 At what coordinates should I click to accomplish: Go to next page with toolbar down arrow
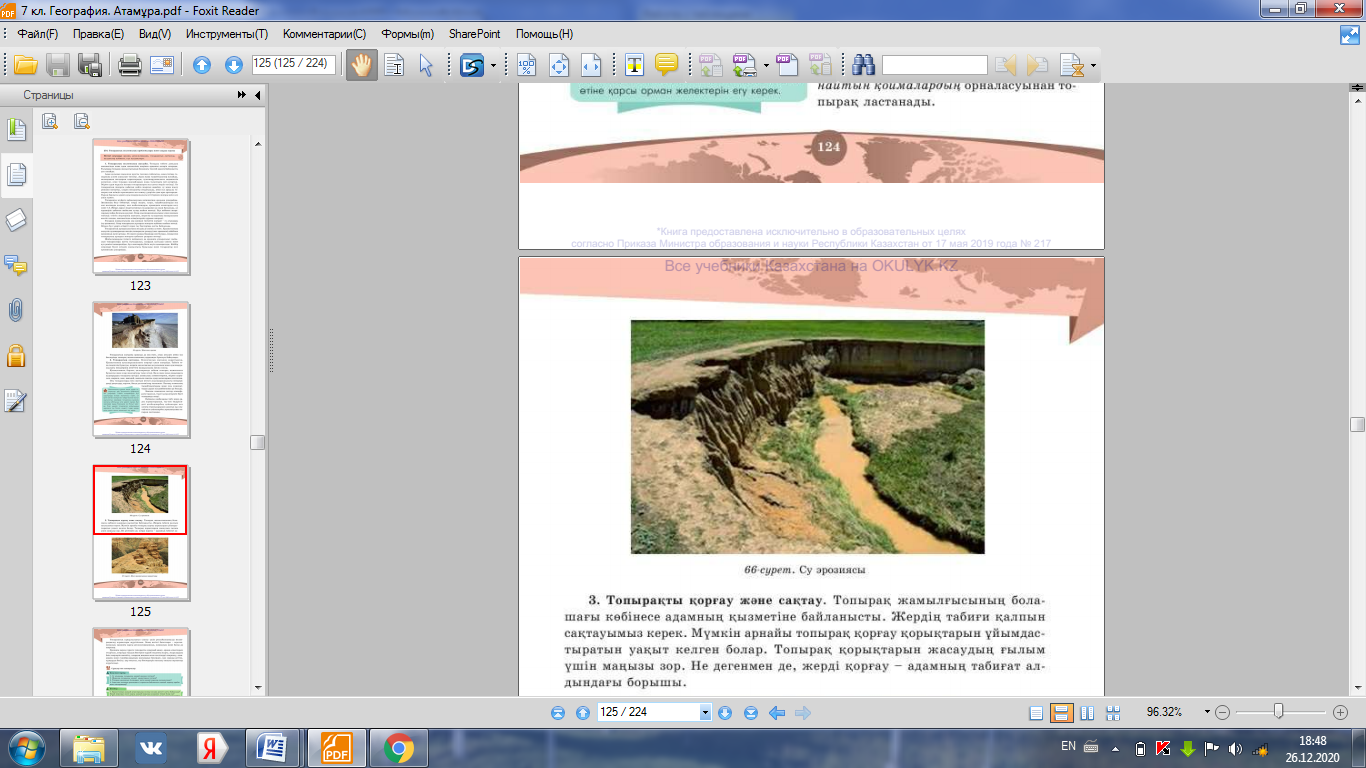(234, 65)
